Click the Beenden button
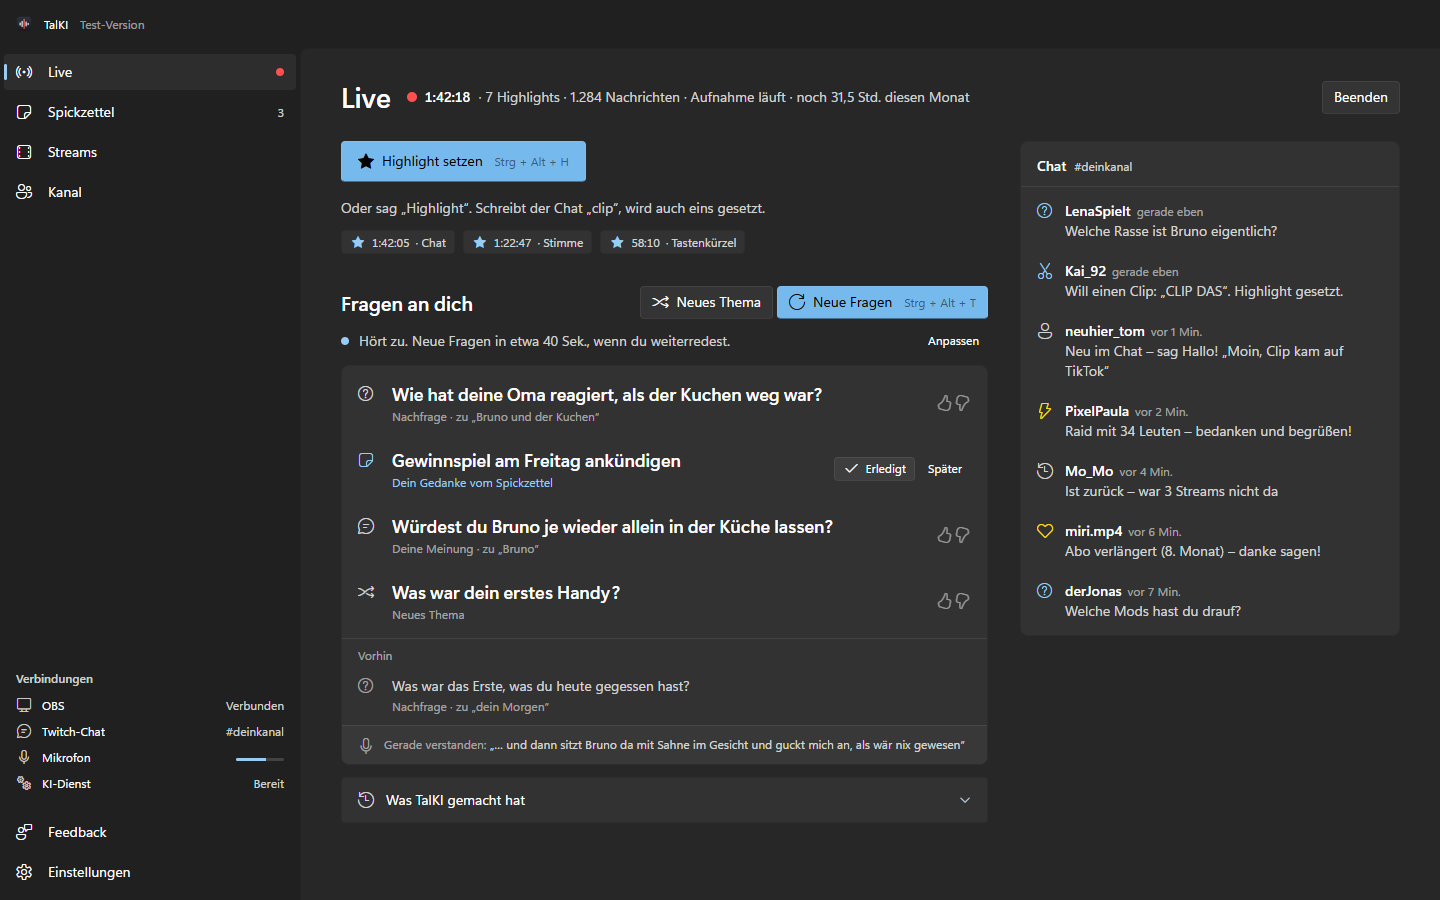Image resolution: width=1440 pixels, height=900 pixels. click(1360, 97)
